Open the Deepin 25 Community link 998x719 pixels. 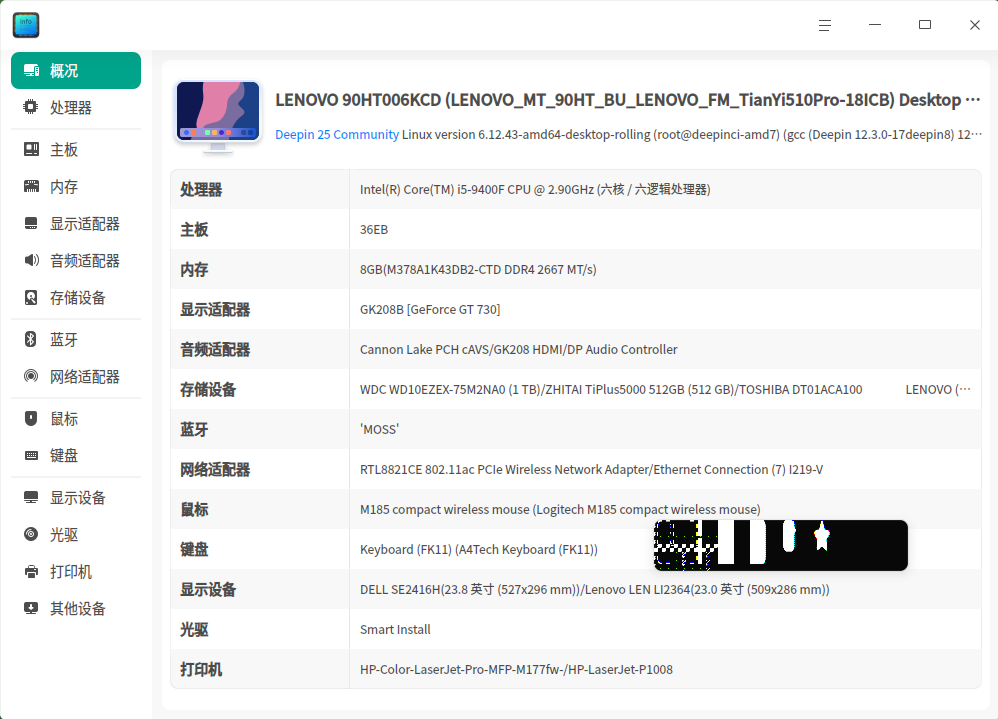click(x=337, y=135)
